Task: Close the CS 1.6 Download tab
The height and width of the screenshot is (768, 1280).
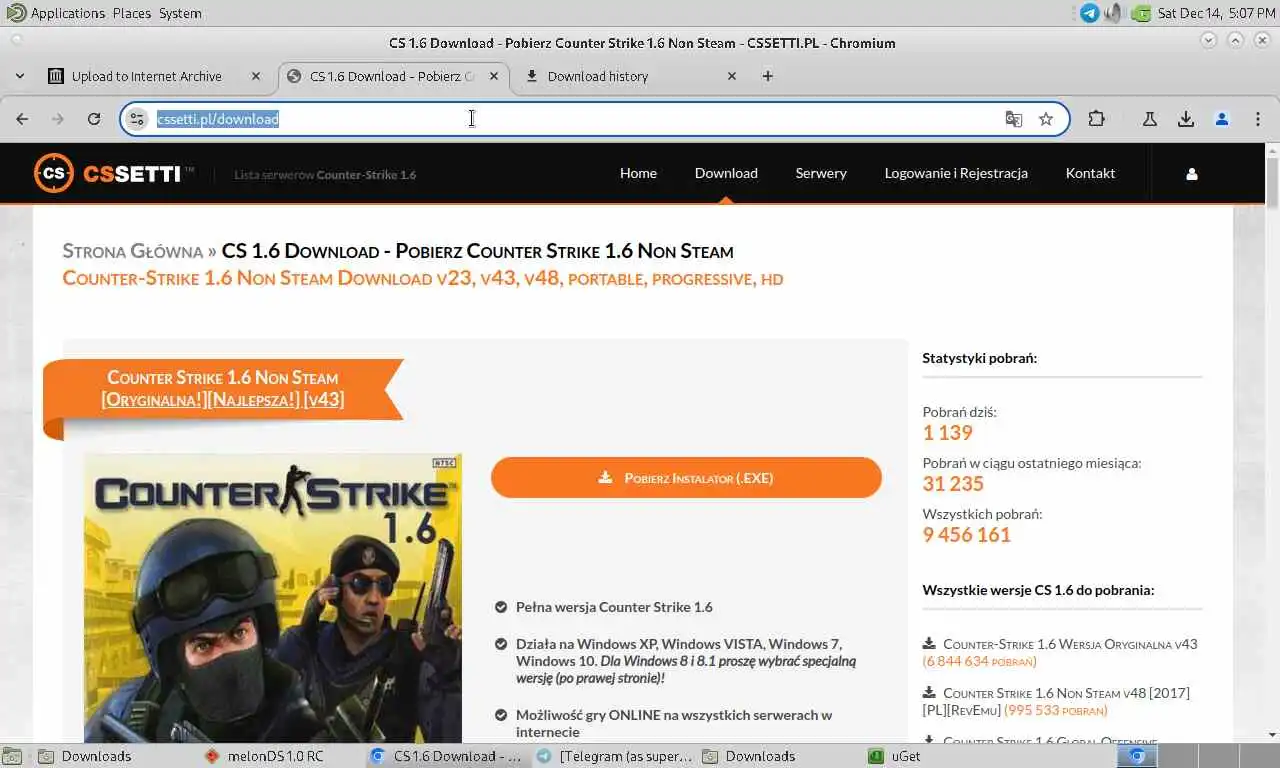Action: click(x=492, y=76)
